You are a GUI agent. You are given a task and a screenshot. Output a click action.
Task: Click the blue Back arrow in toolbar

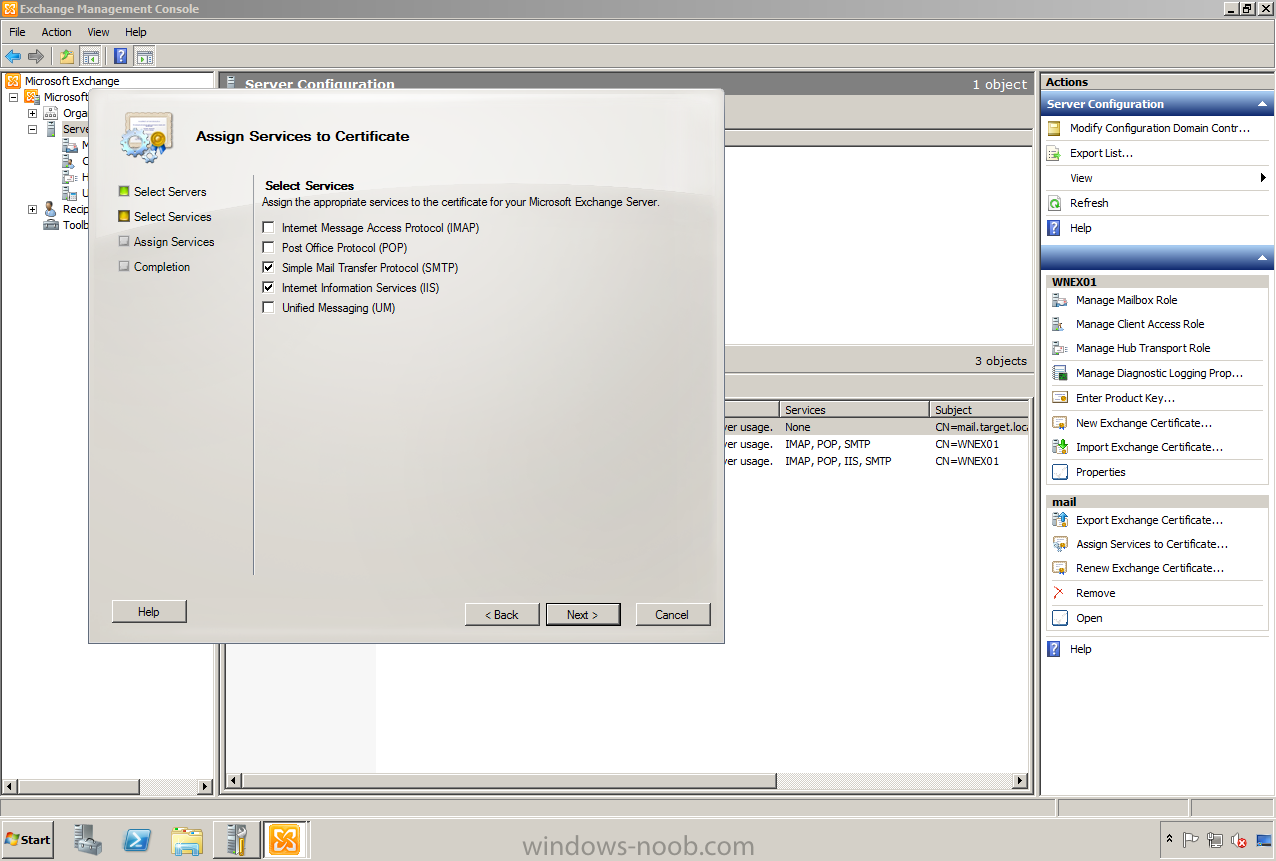point(13,56)
